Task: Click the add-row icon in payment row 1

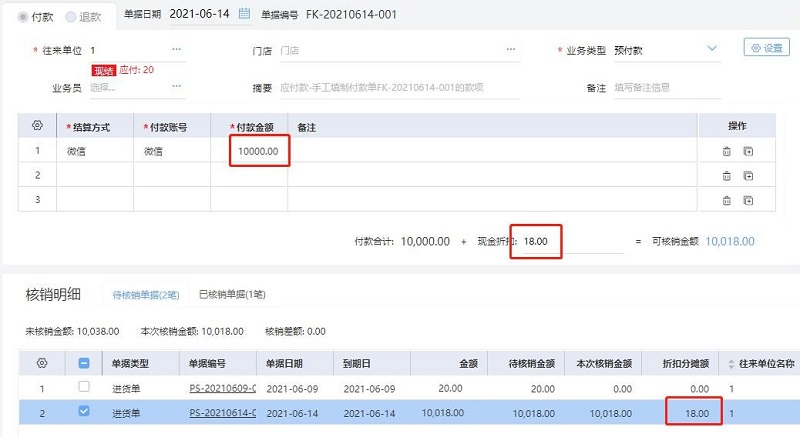Action: [x=747, y=151]
